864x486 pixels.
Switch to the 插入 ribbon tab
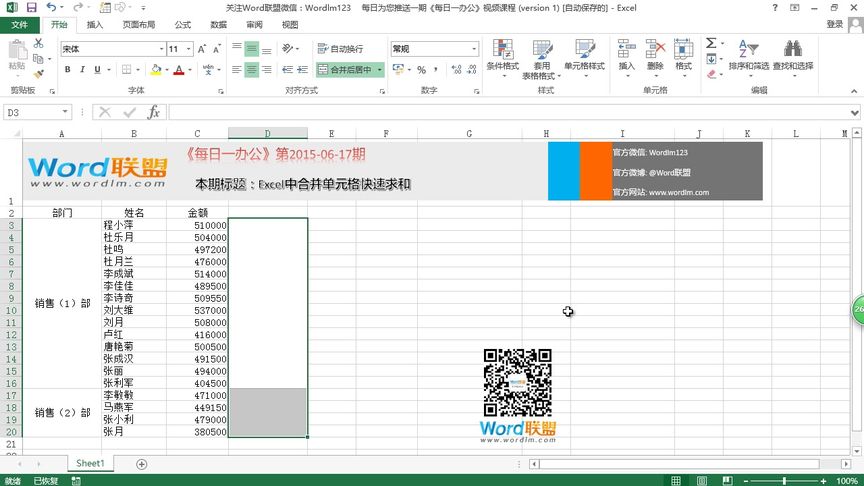pos(95,25)
